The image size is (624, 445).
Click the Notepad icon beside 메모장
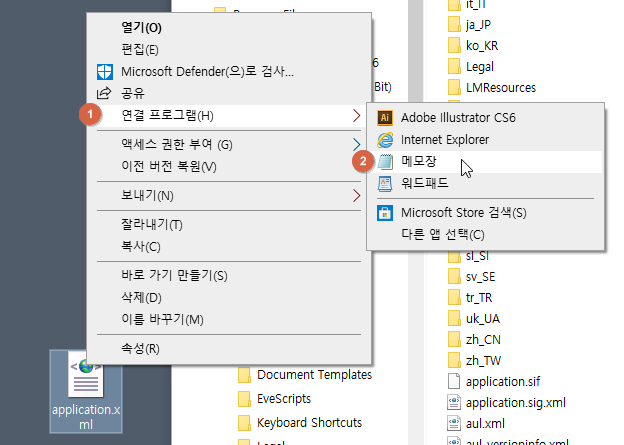385,162
